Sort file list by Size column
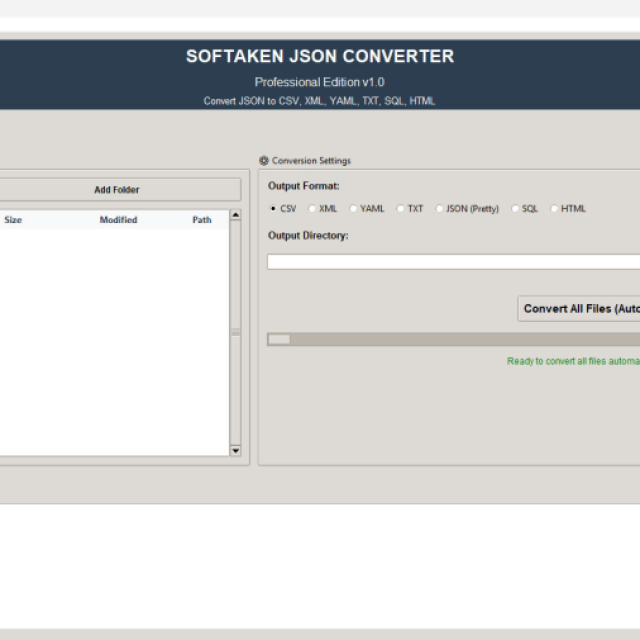Viewport: 640px width, 640px height. coord(13,220)
